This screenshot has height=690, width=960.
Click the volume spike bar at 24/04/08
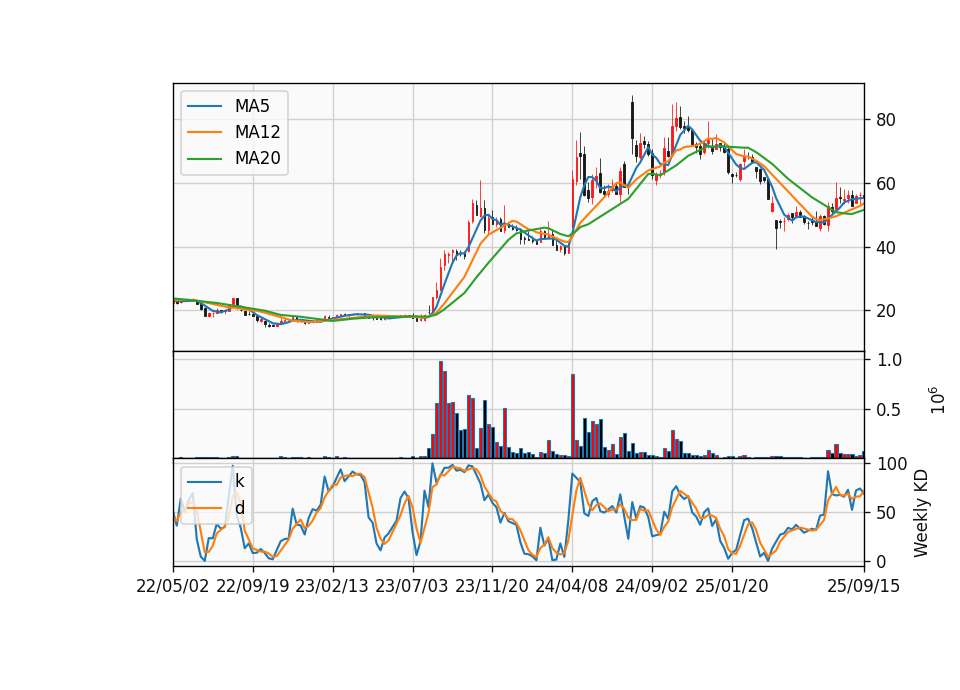(573, 416)
